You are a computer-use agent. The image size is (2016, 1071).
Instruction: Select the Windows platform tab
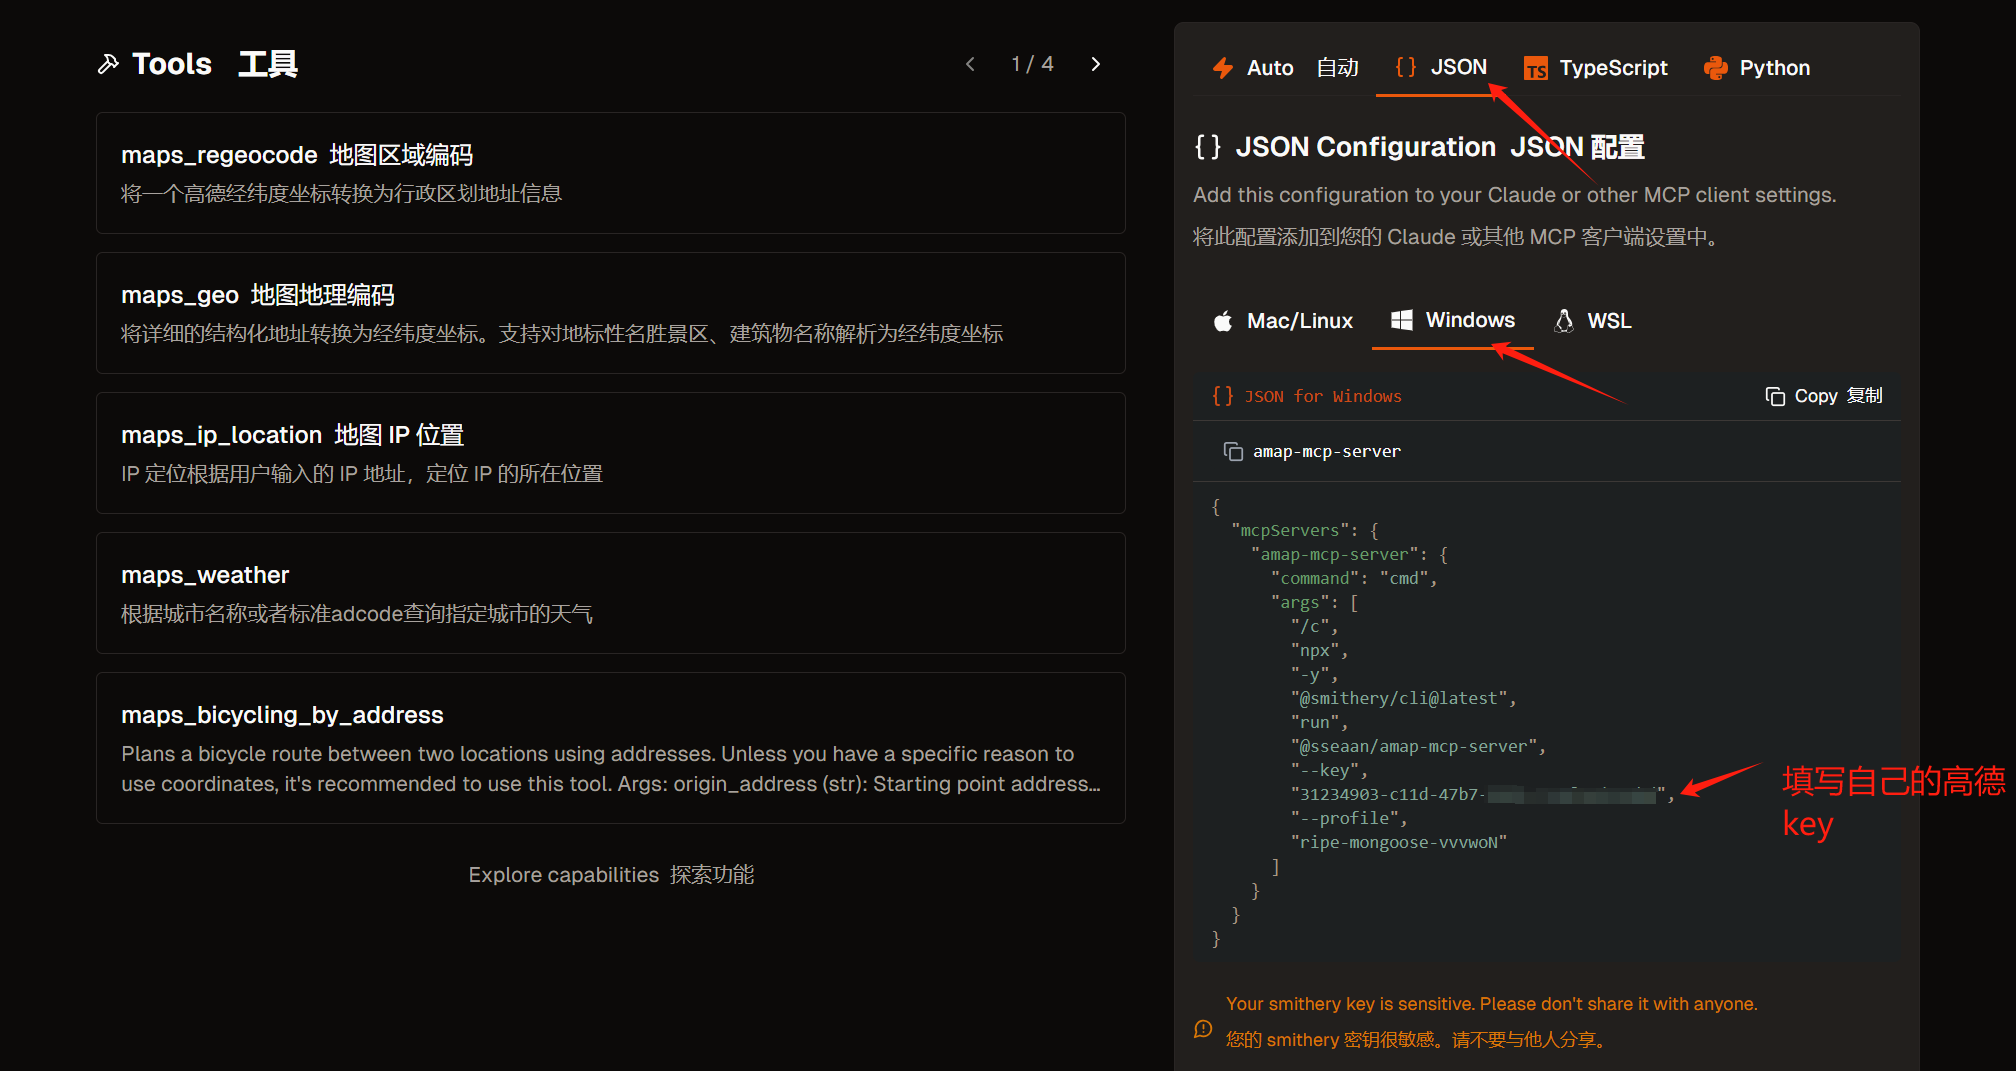point(1453,320)
